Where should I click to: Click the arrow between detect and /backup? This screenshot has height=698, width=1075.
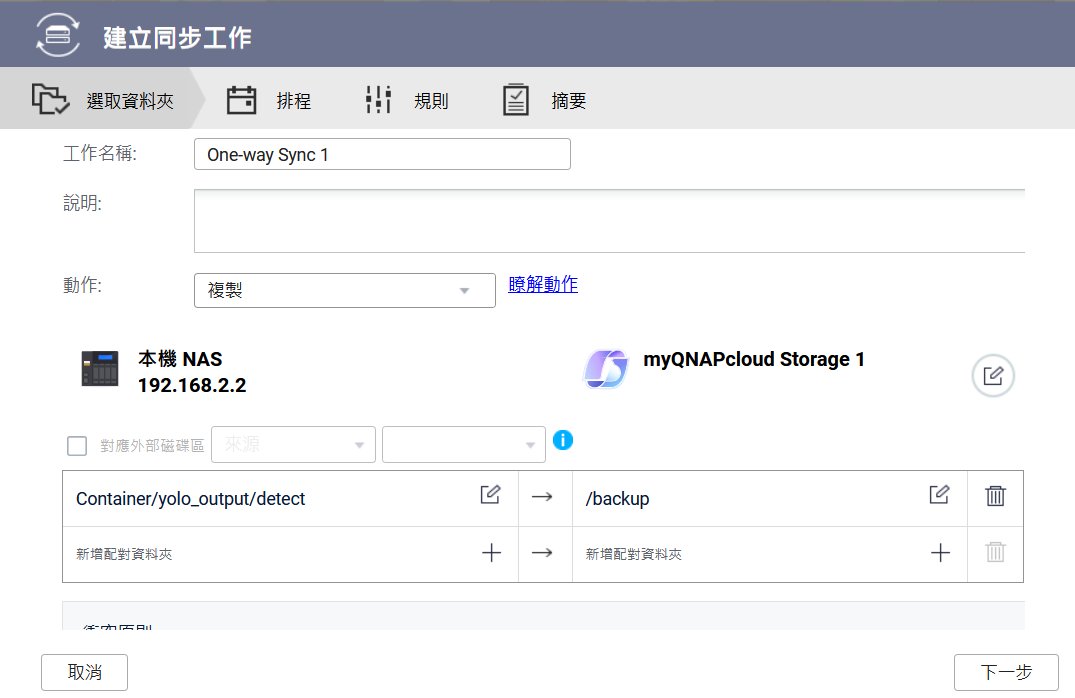point(542,496)
